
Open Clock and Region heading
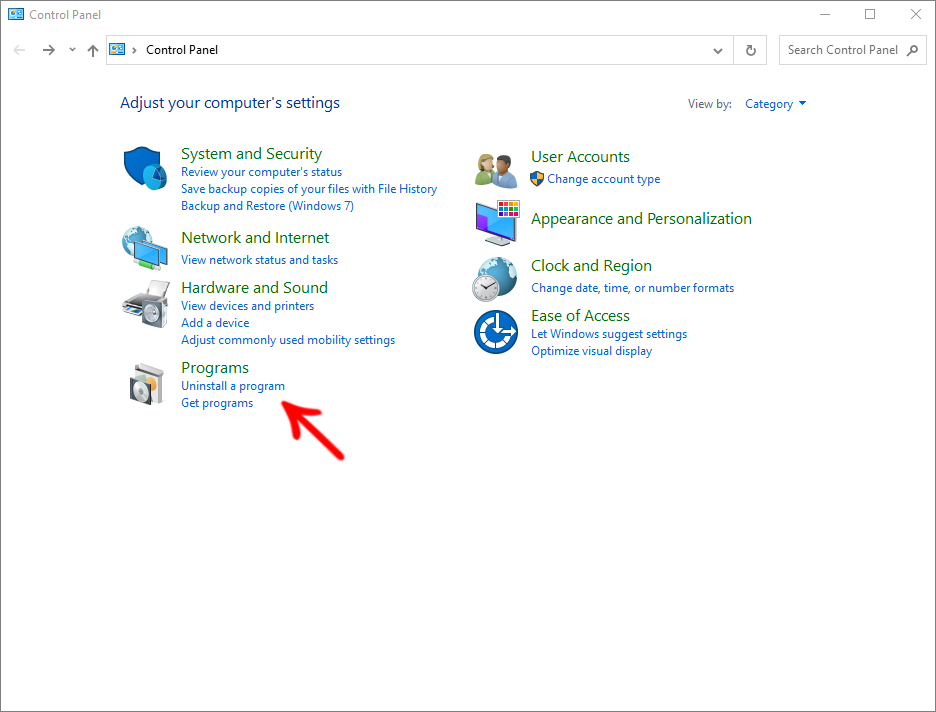point(592,266)
